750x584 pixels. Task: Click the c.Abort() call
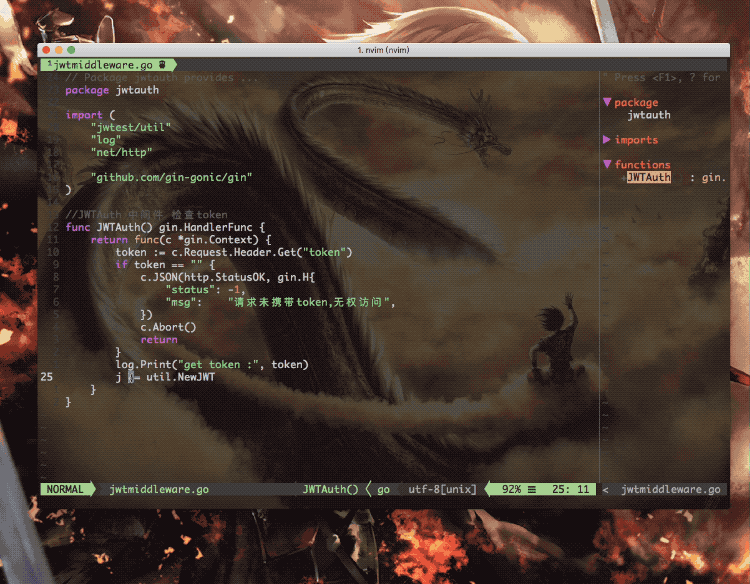pyautogui.click(x=168, y=327)
